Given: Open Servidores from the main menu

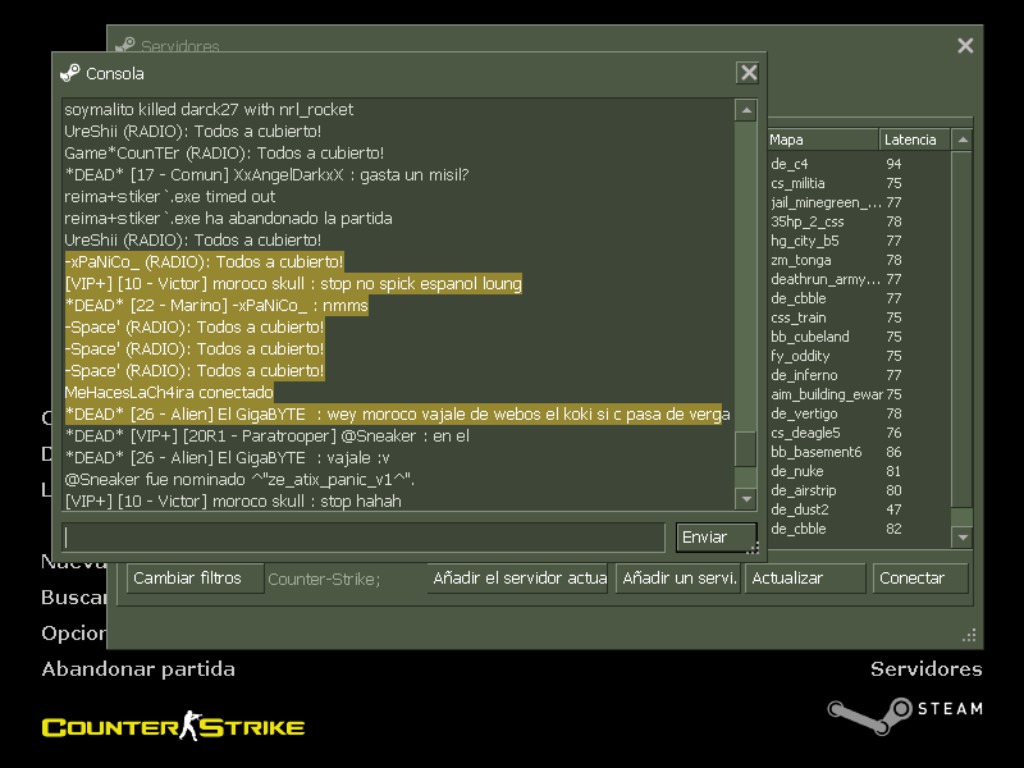Looking at the screenshot, I should tap(926, 669).
